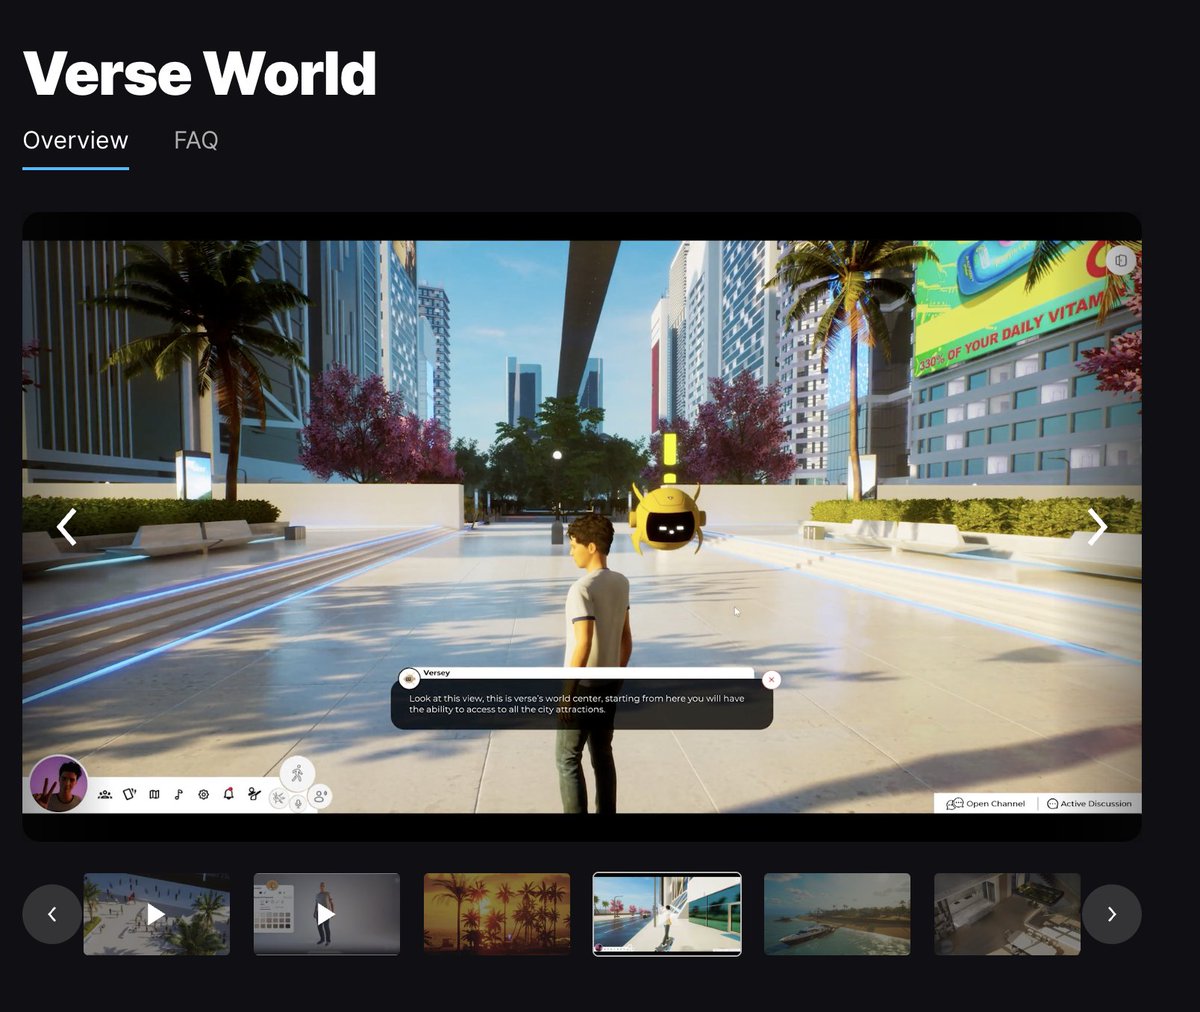Viewport: 1200px width, 1012px height.
Task: Play the avatar customization video thumbnail
Action: 327,914
